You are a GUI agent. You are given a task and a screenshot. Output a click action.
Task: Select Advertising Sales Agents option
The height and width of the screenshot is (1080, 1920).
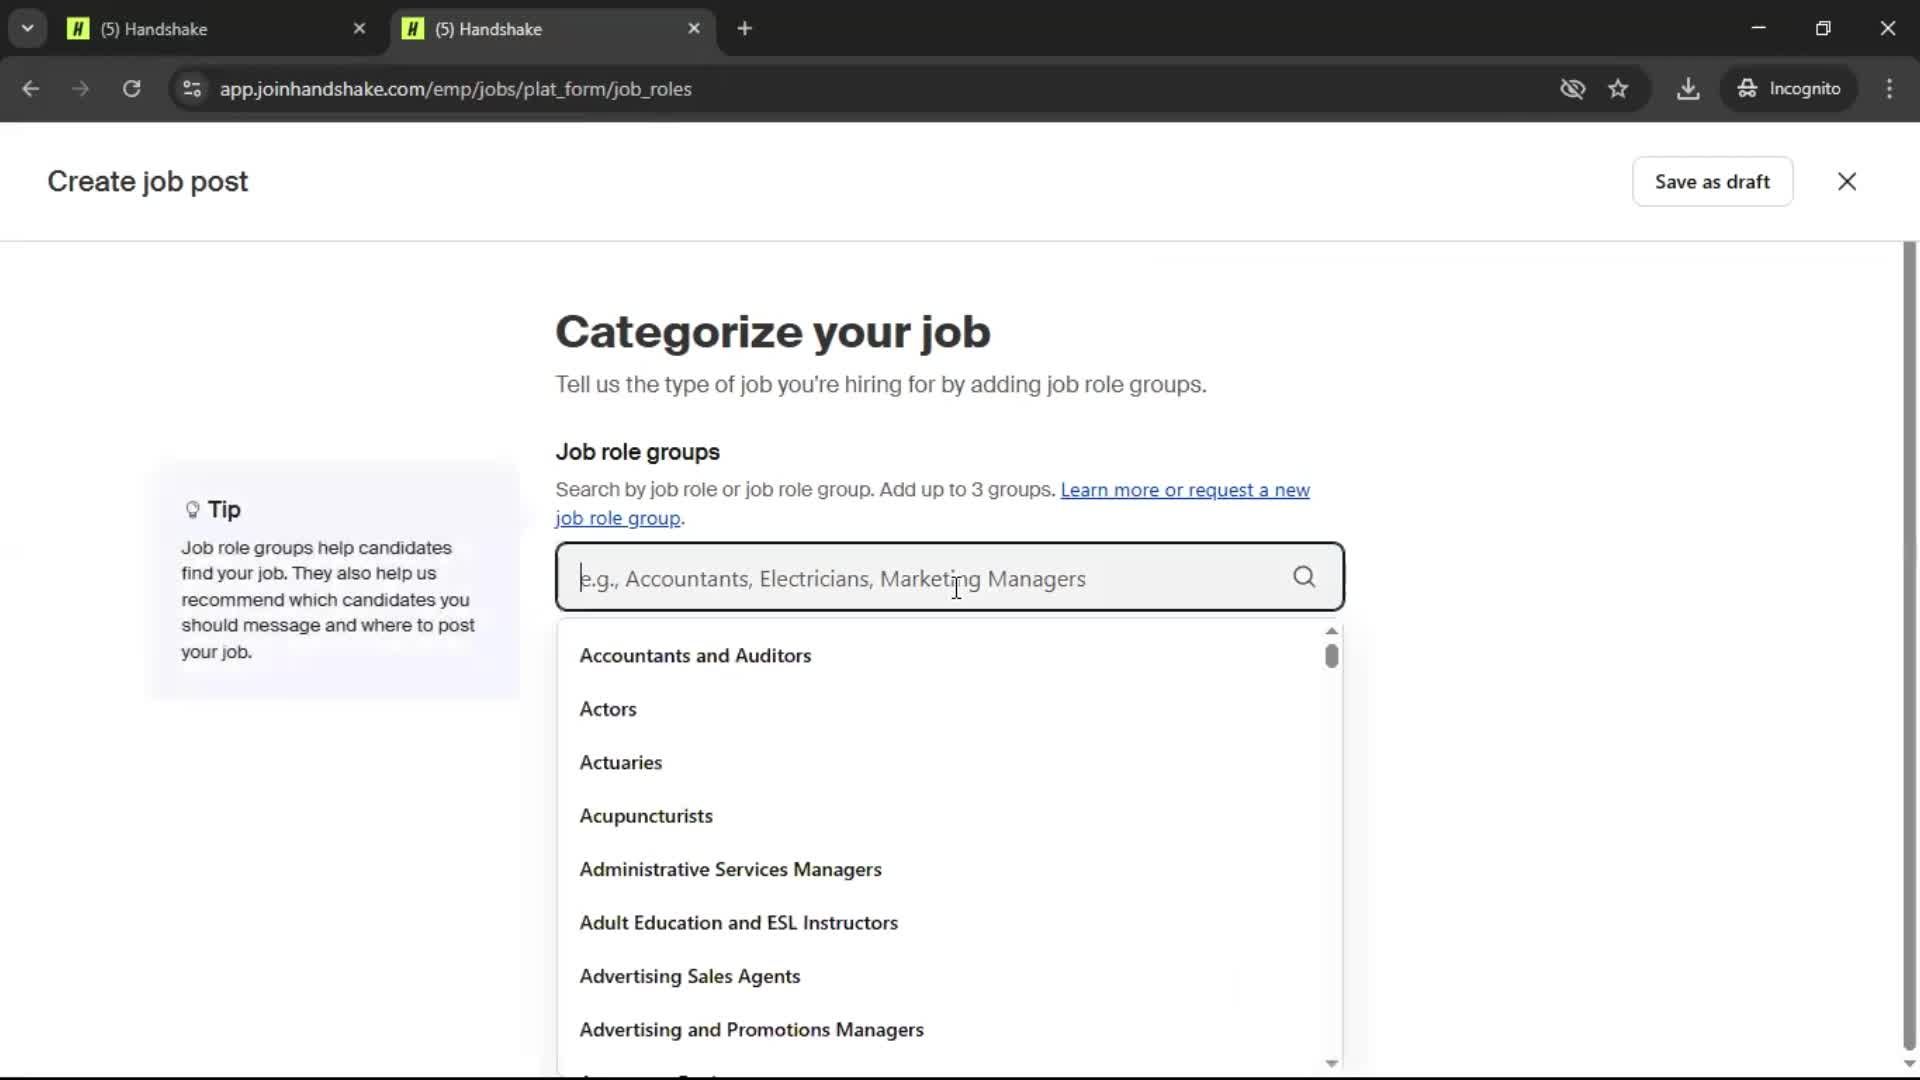click(950, 976)
